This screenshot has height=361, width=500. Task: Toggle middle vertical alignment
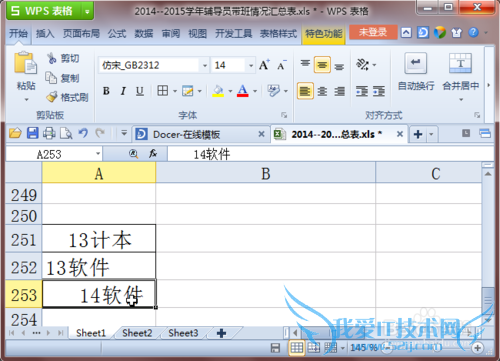(322, 65)
